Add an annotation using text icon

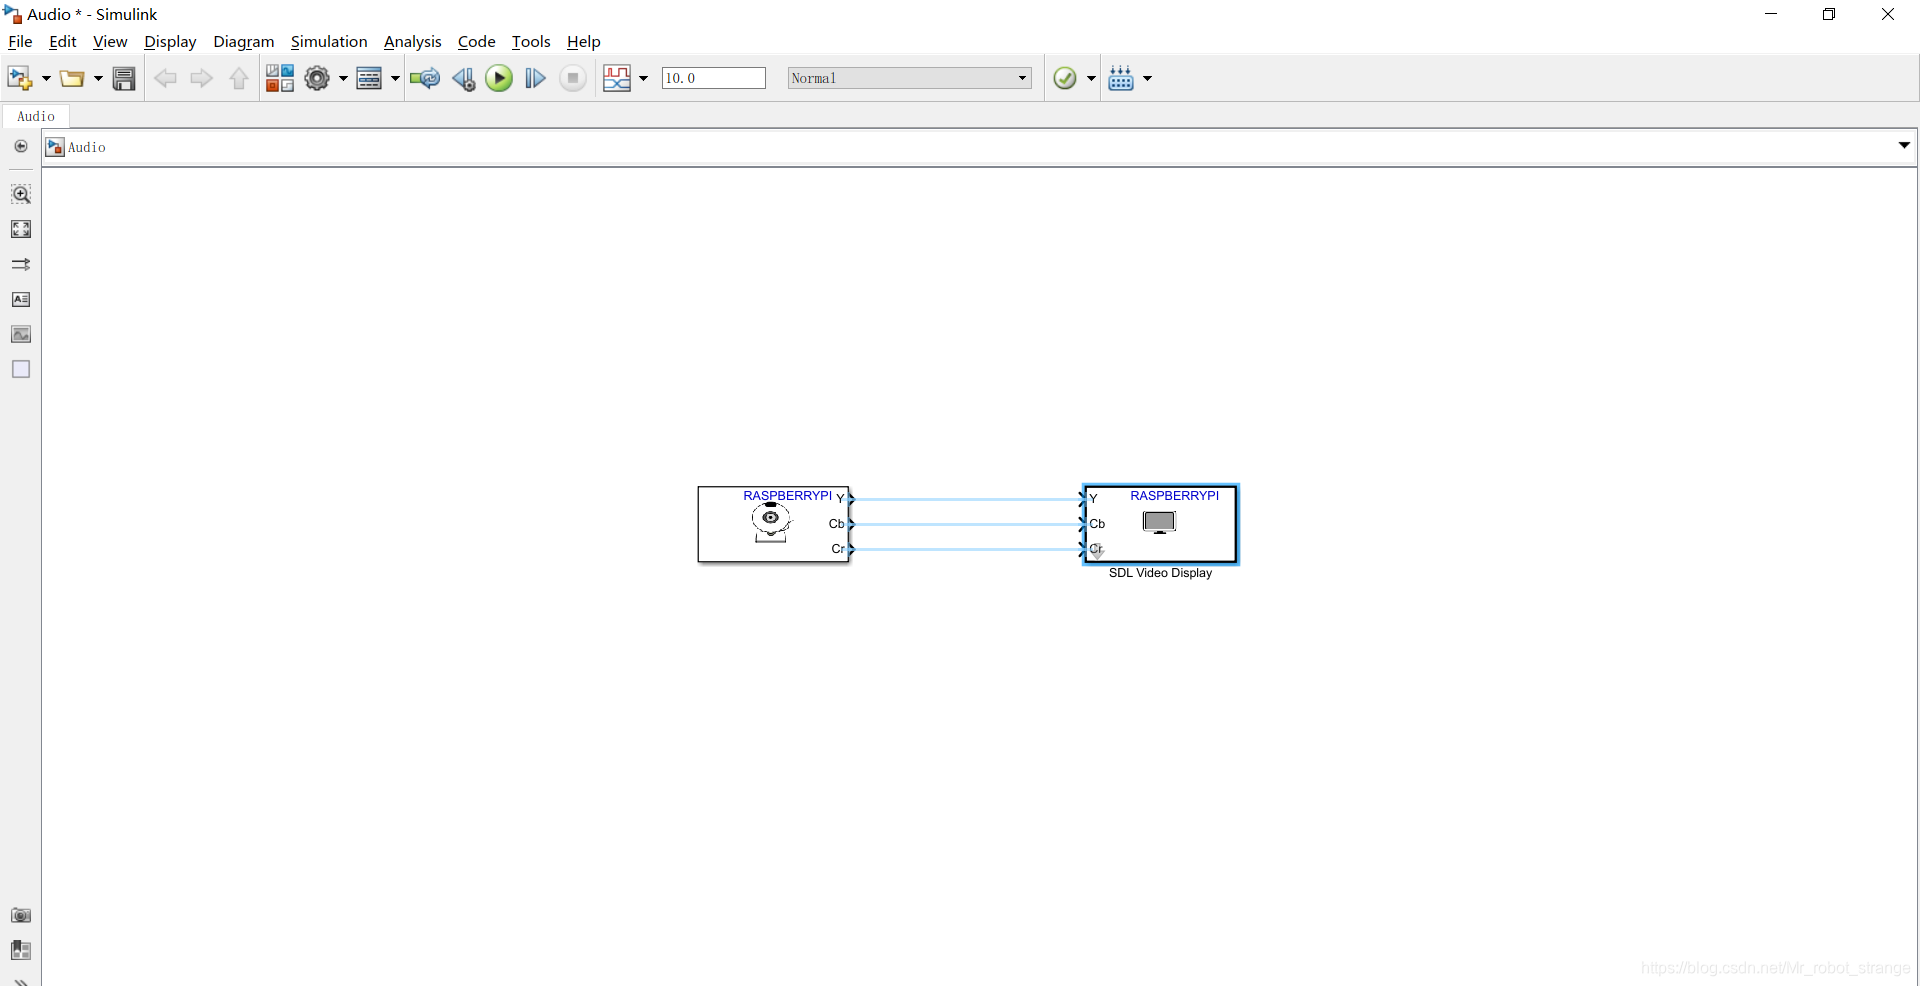[21, 300]
